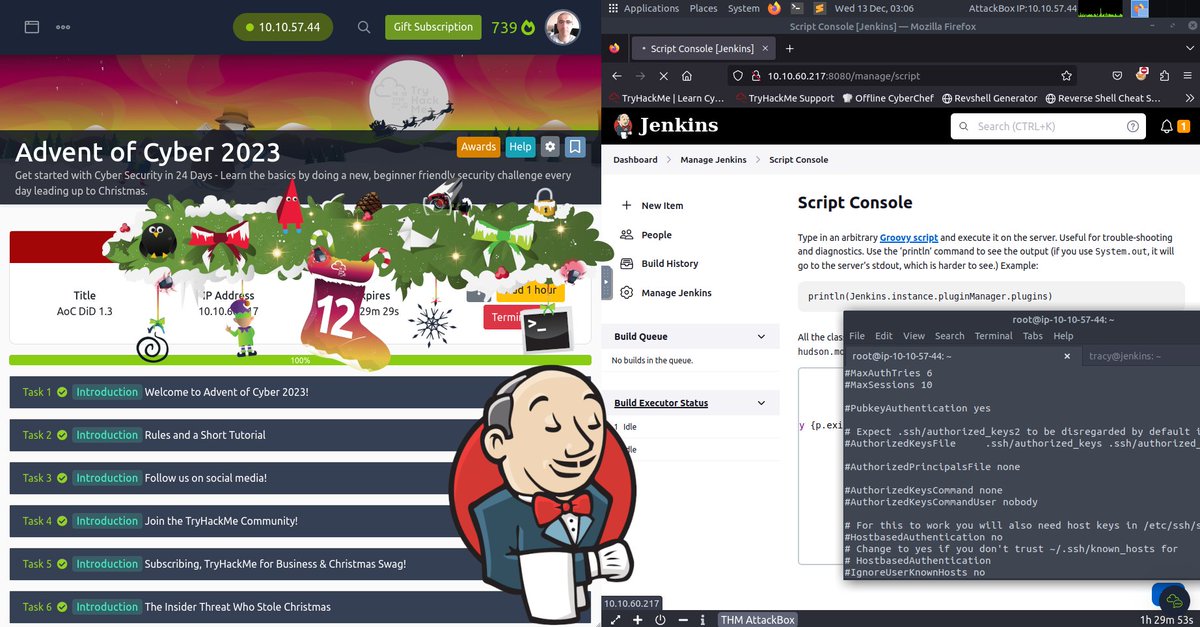Open Firefox hamburger application menu
The height and width of the screenshot is (627, 1200).
click(1187, 76)
